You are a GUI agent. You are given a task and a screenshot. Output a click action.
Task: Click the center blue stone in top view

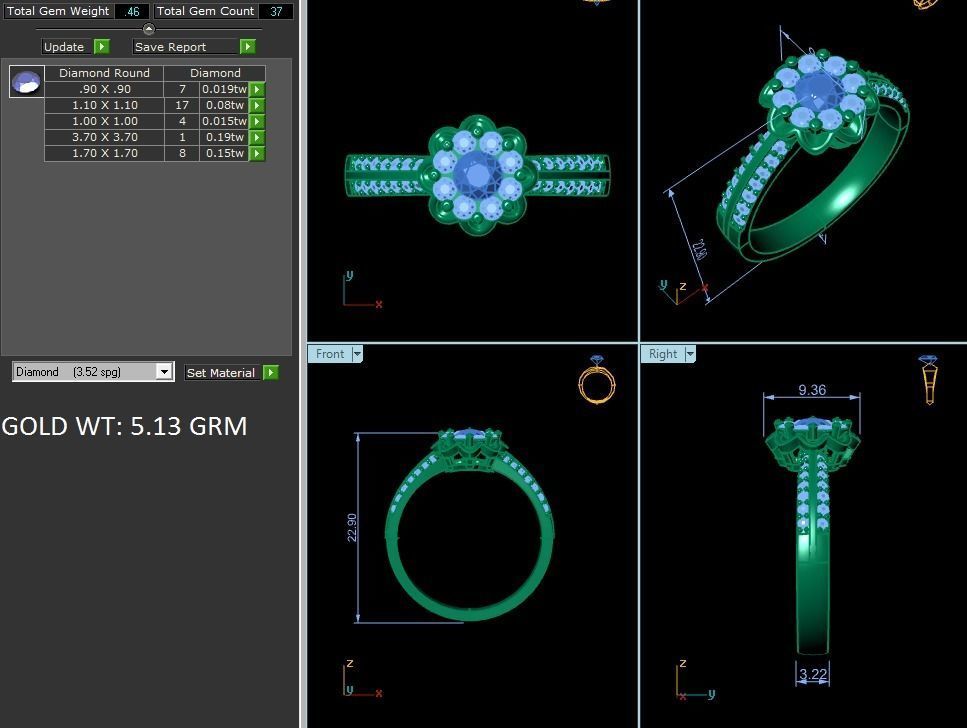pos(476,175)
